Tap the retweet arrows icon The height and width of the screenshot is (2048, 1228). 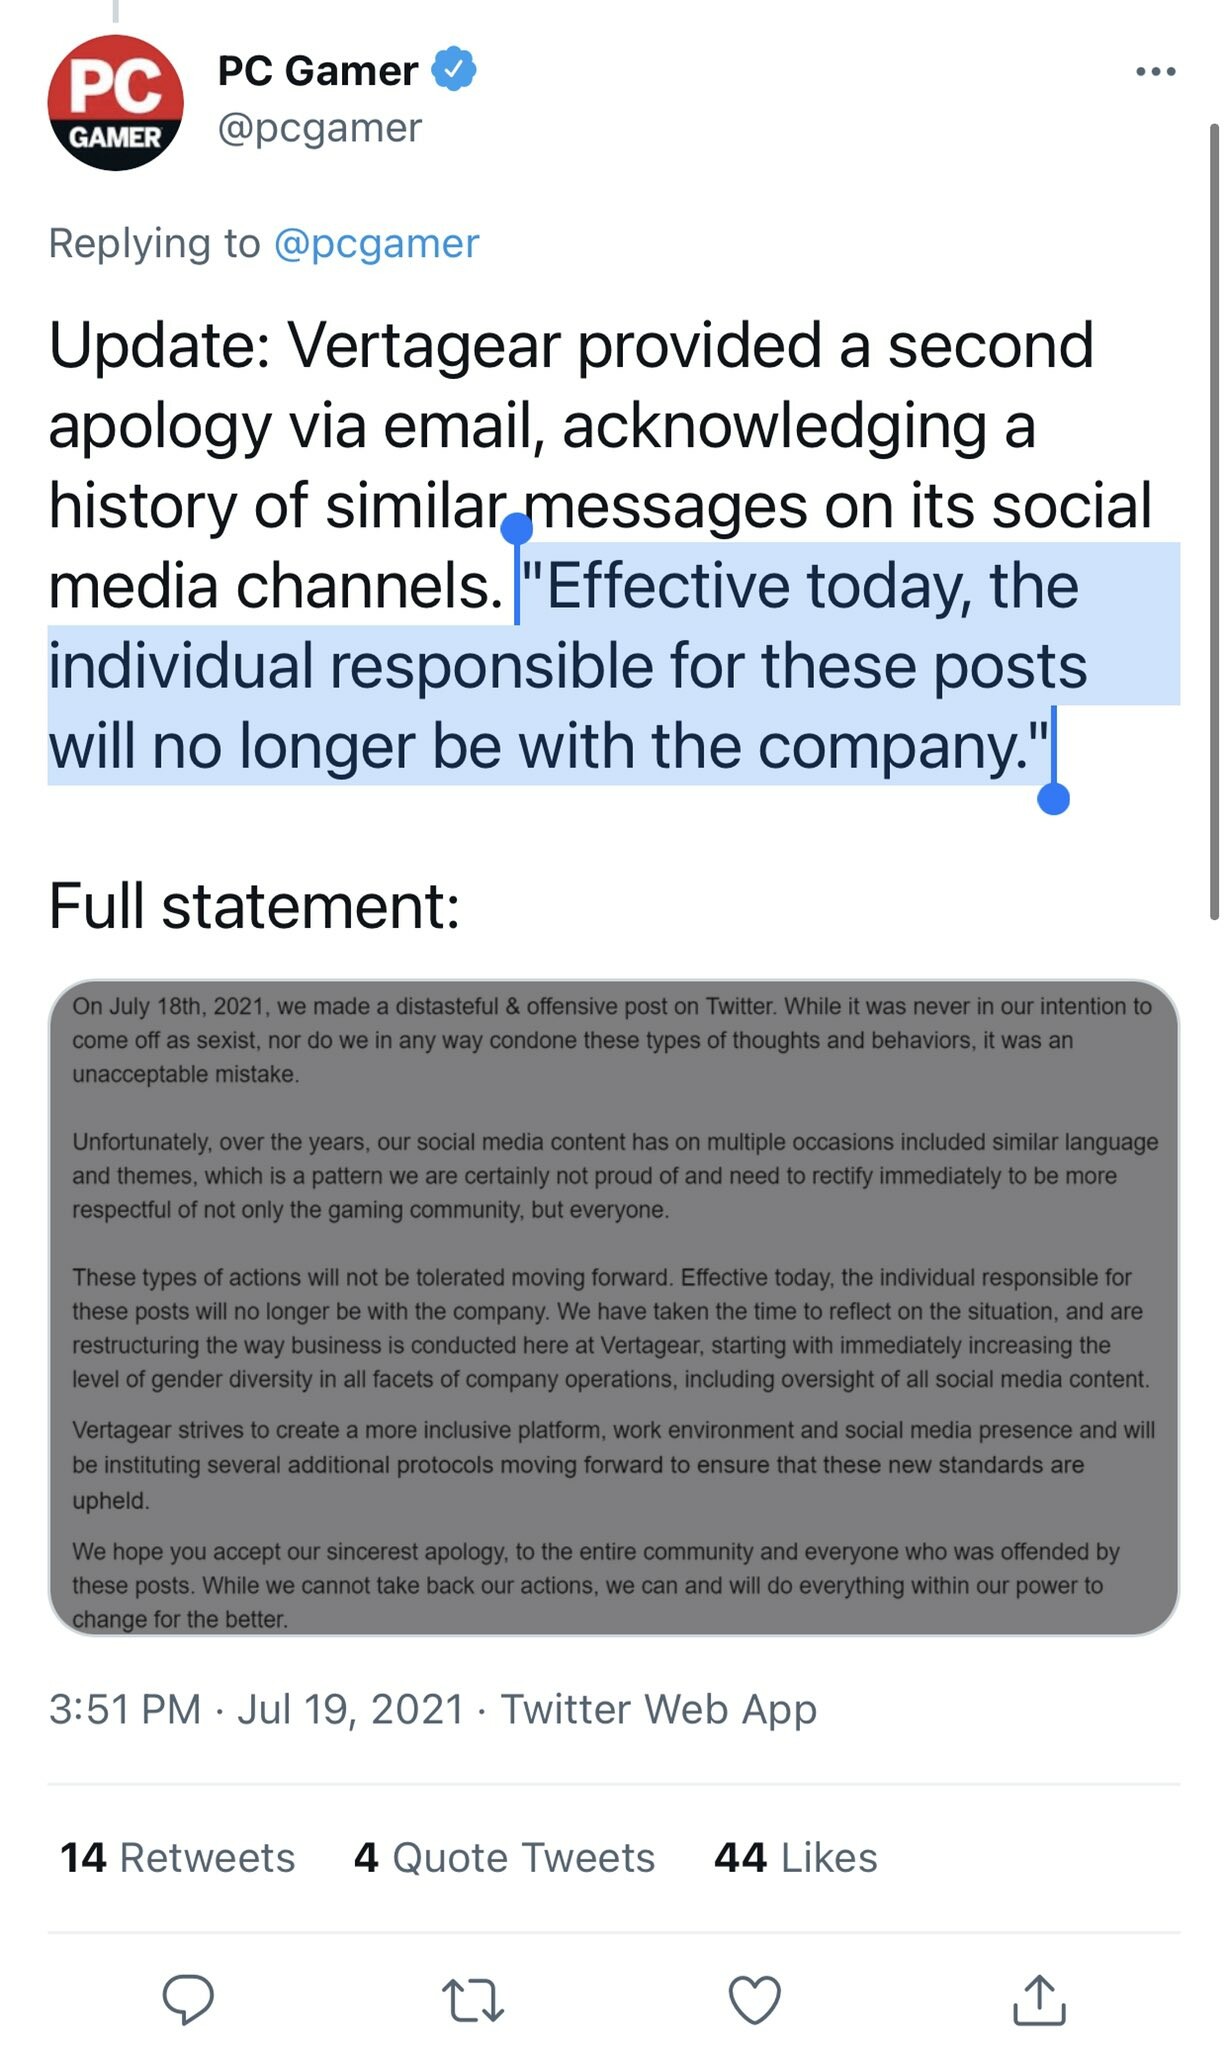tap(472, 1999)
